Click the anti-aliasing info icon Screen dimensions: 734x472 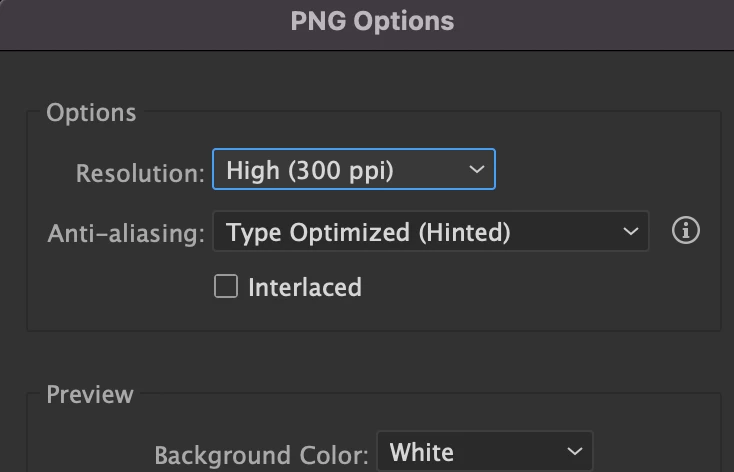tap(685, 231)
